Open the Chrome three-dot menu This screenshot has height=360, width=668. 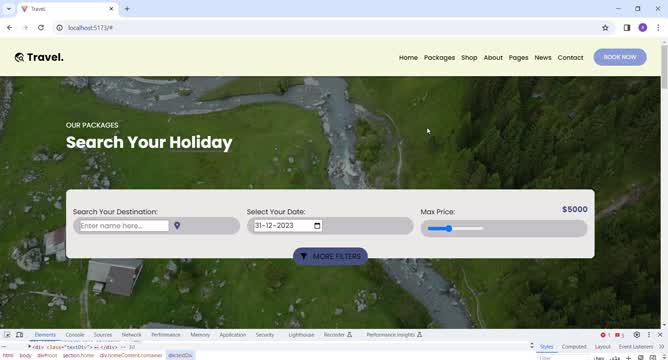click(x=658, y=28)
